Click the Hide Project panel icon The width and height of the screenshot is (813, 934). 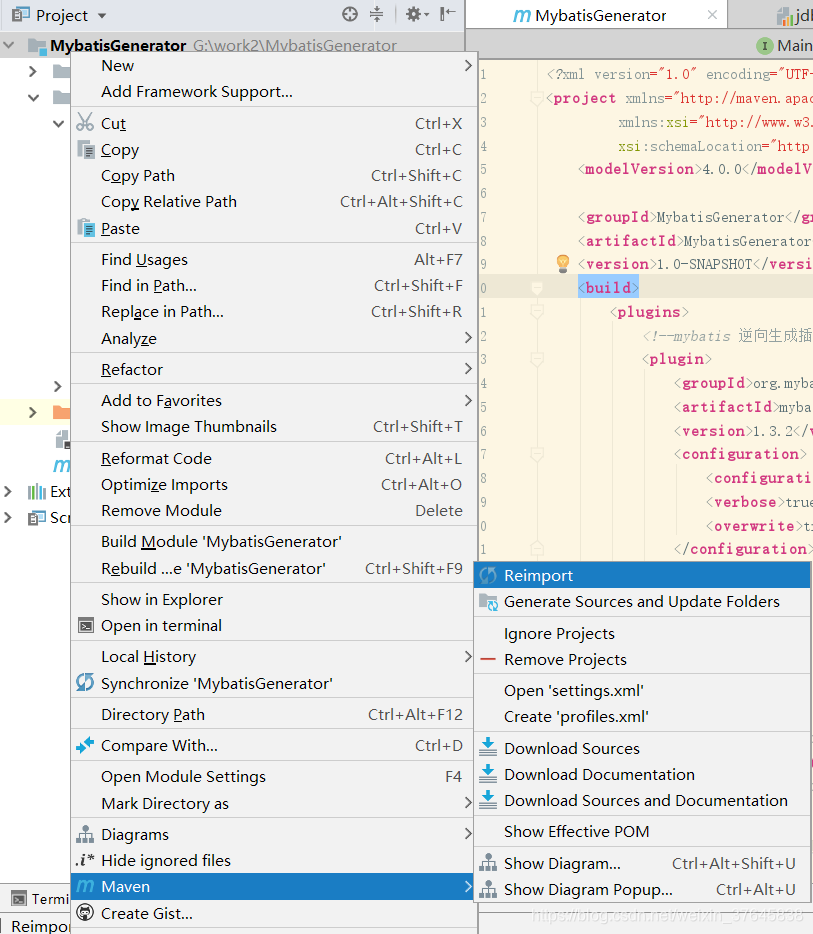click(x=447, y=14)
